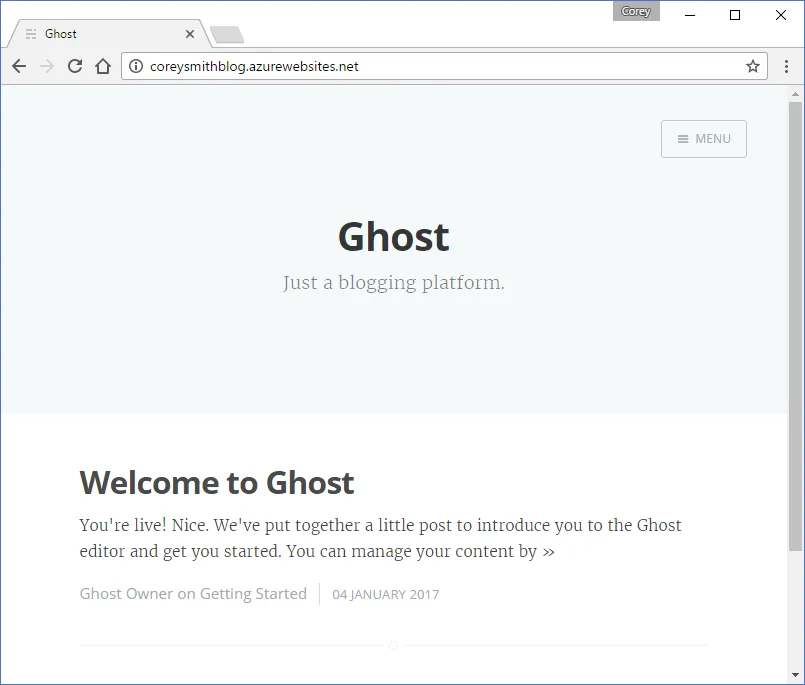Click the Corey profile button
Screen dimensions: 805x685
pyautogui.click(x=636, y=11)
